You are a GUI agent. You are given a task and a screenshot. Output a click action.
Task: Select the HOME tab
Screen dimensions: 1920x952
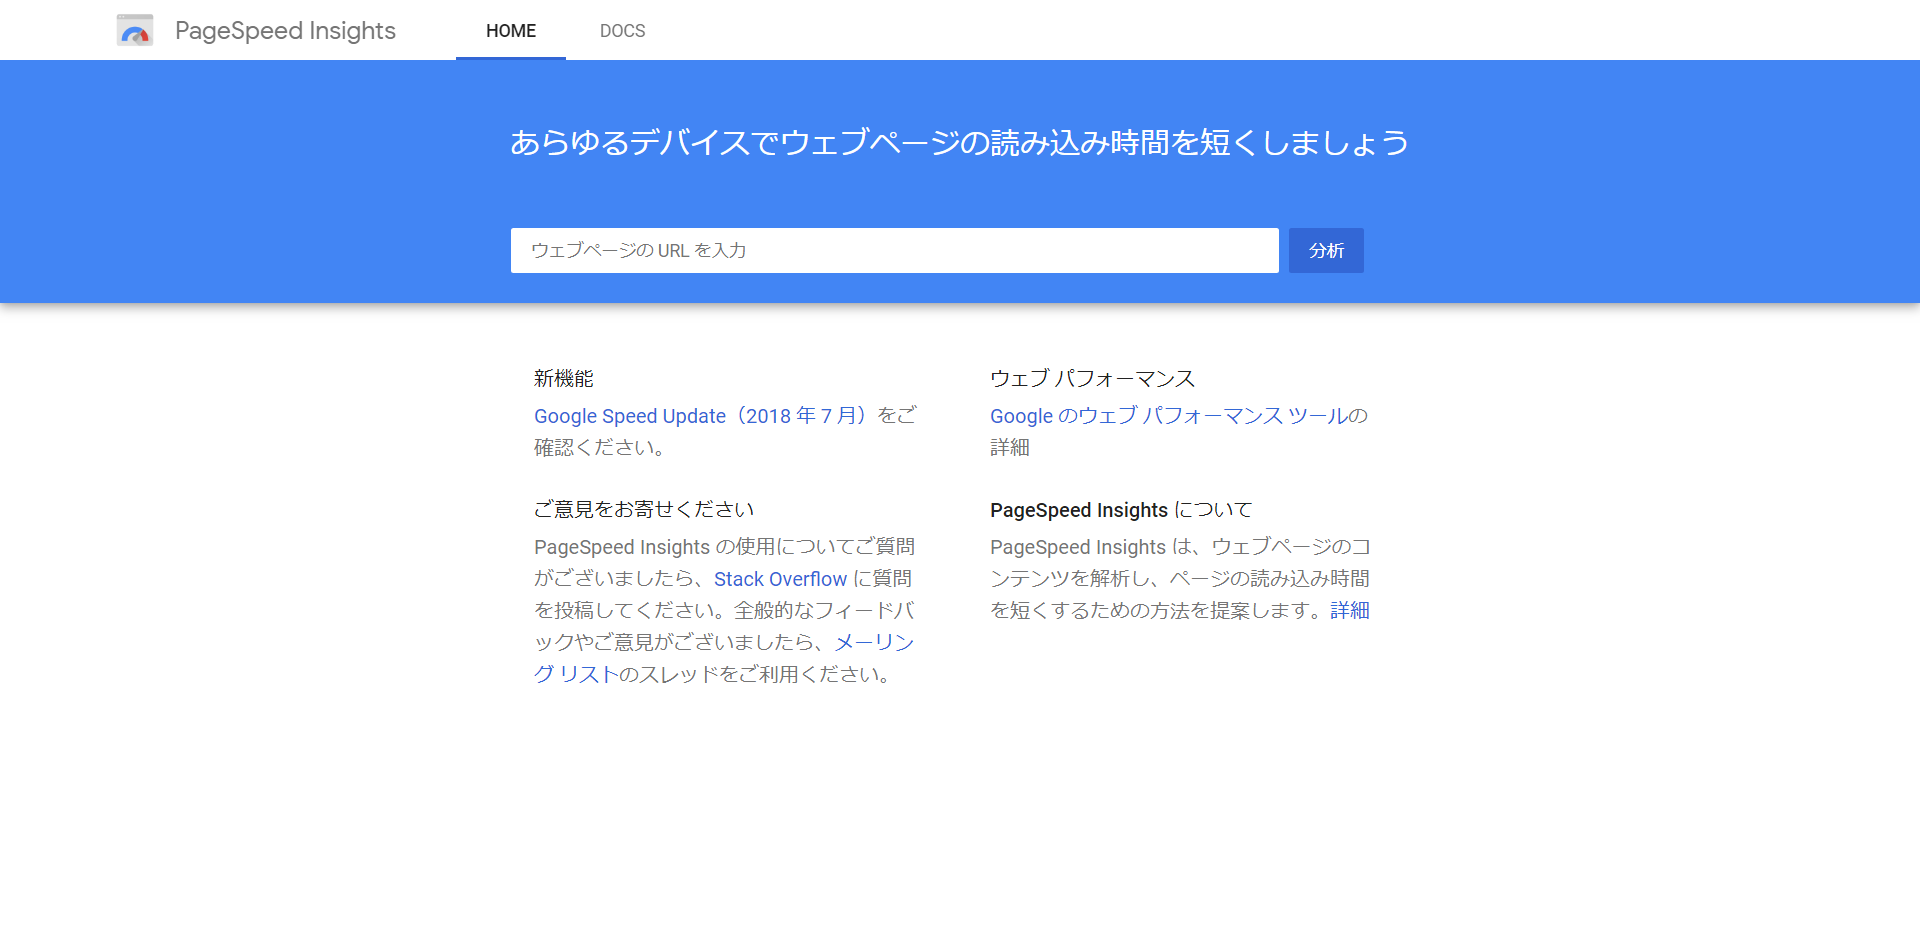pos(511,31)
